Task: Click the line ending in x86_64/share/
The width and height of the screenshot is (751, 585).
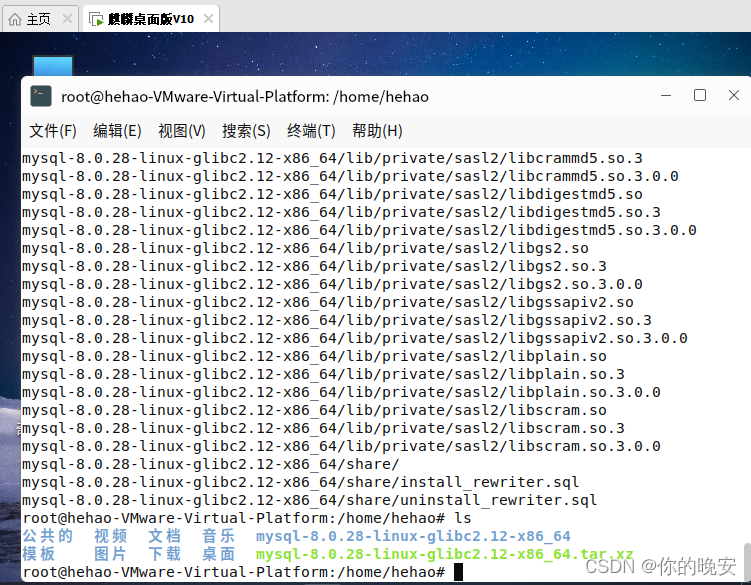Action: point(211,464)
